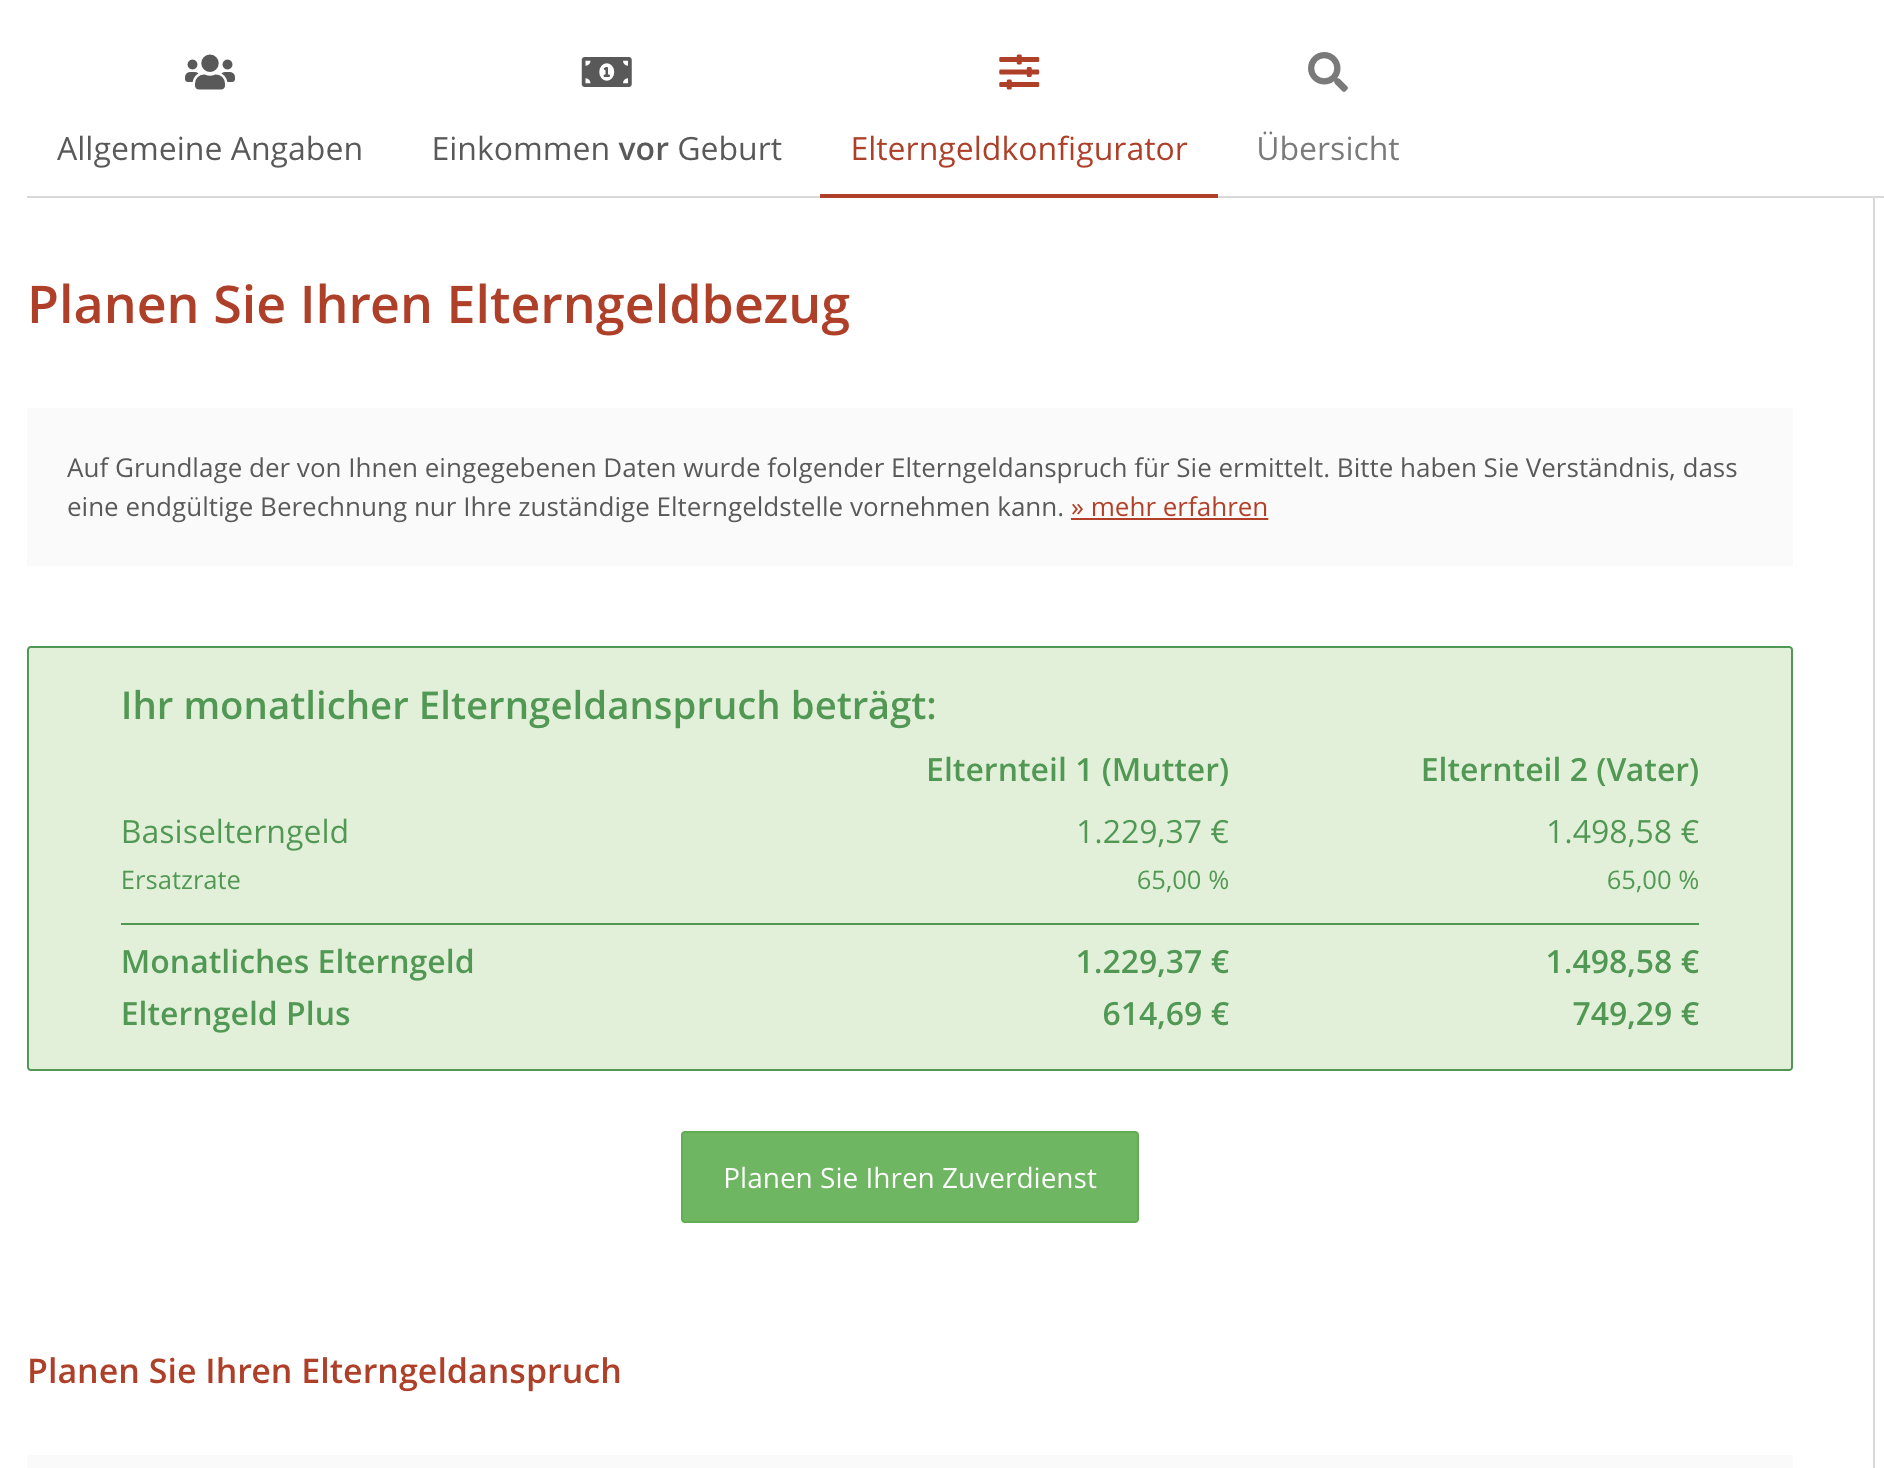The width and height of the screenshot is (1884, 1468).
Task: Click mother's bold Monatliches Elterngeld amount
Action: [1153, 962]
